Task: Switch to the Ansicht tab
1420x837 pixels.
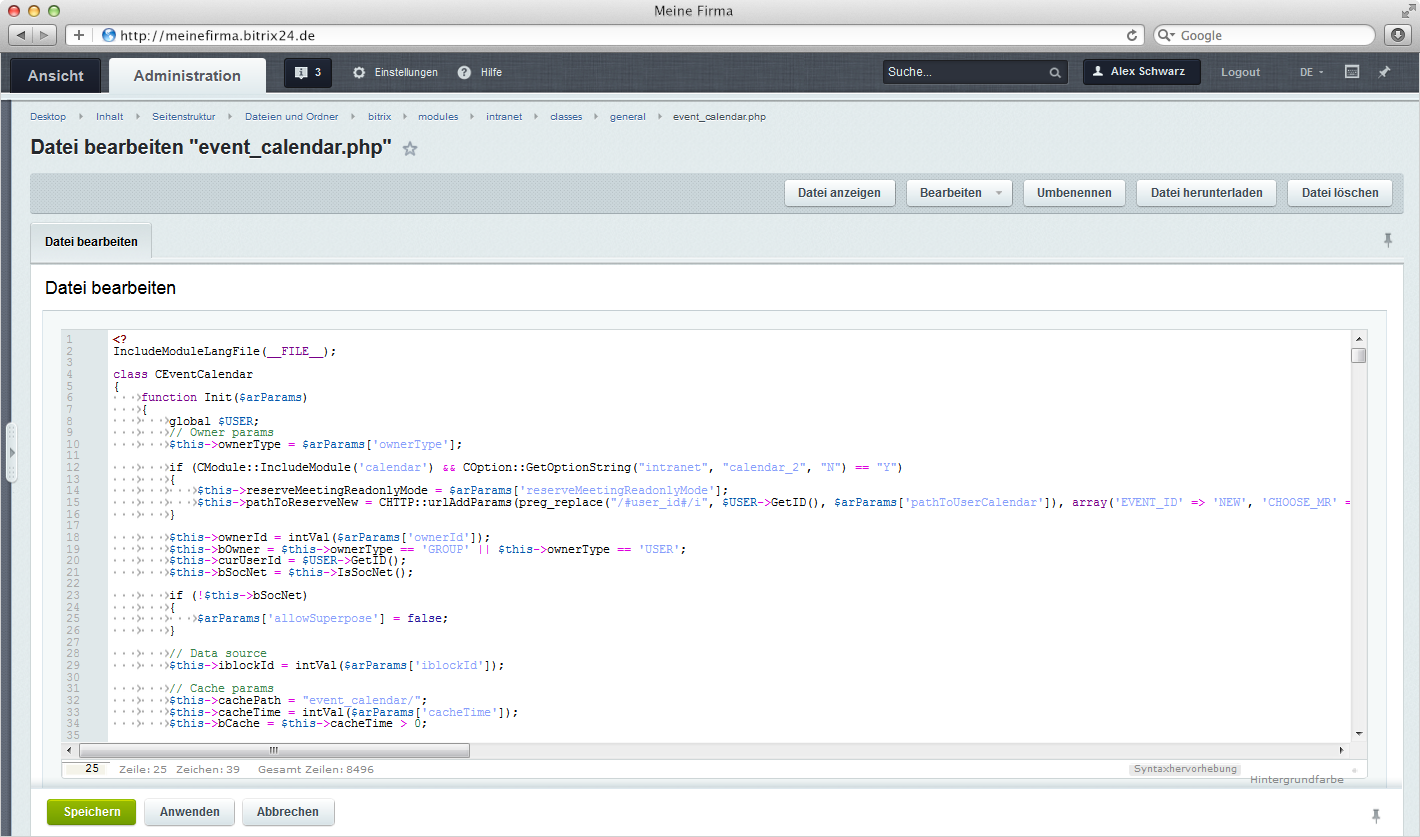Action: 56,75
